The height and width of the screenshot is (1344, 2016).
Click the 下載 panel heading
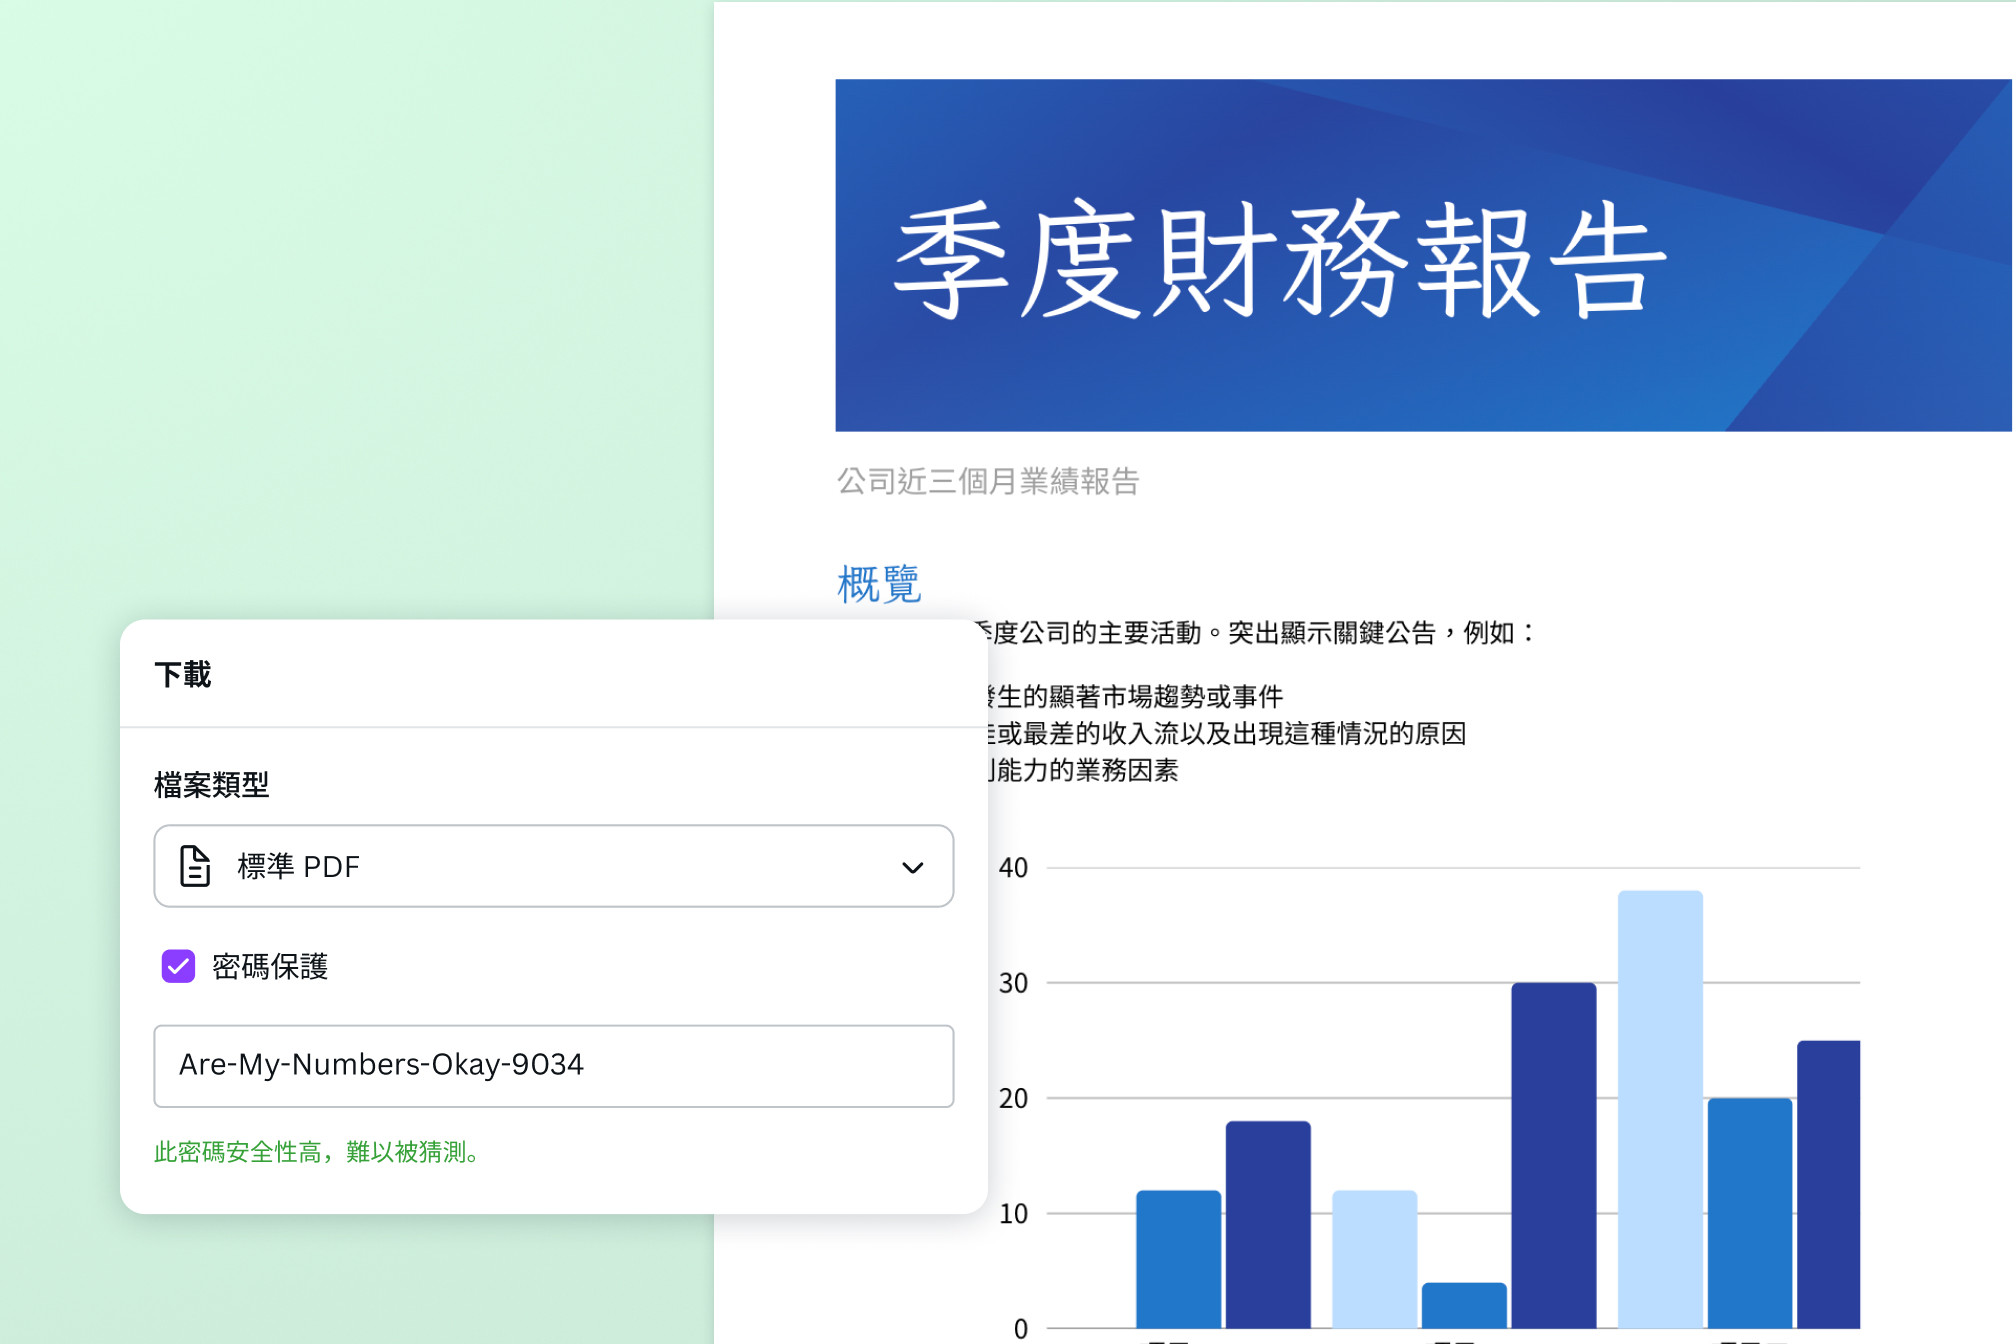183,674
